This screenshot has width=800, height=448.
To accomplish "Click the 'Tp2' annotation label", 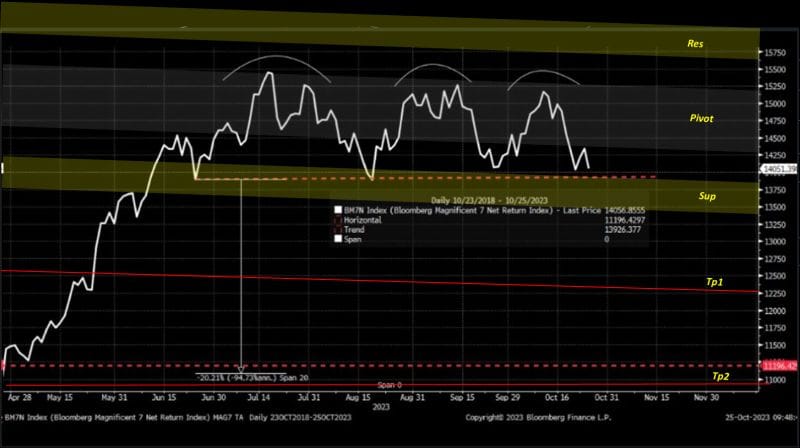I will pos(720,377).
